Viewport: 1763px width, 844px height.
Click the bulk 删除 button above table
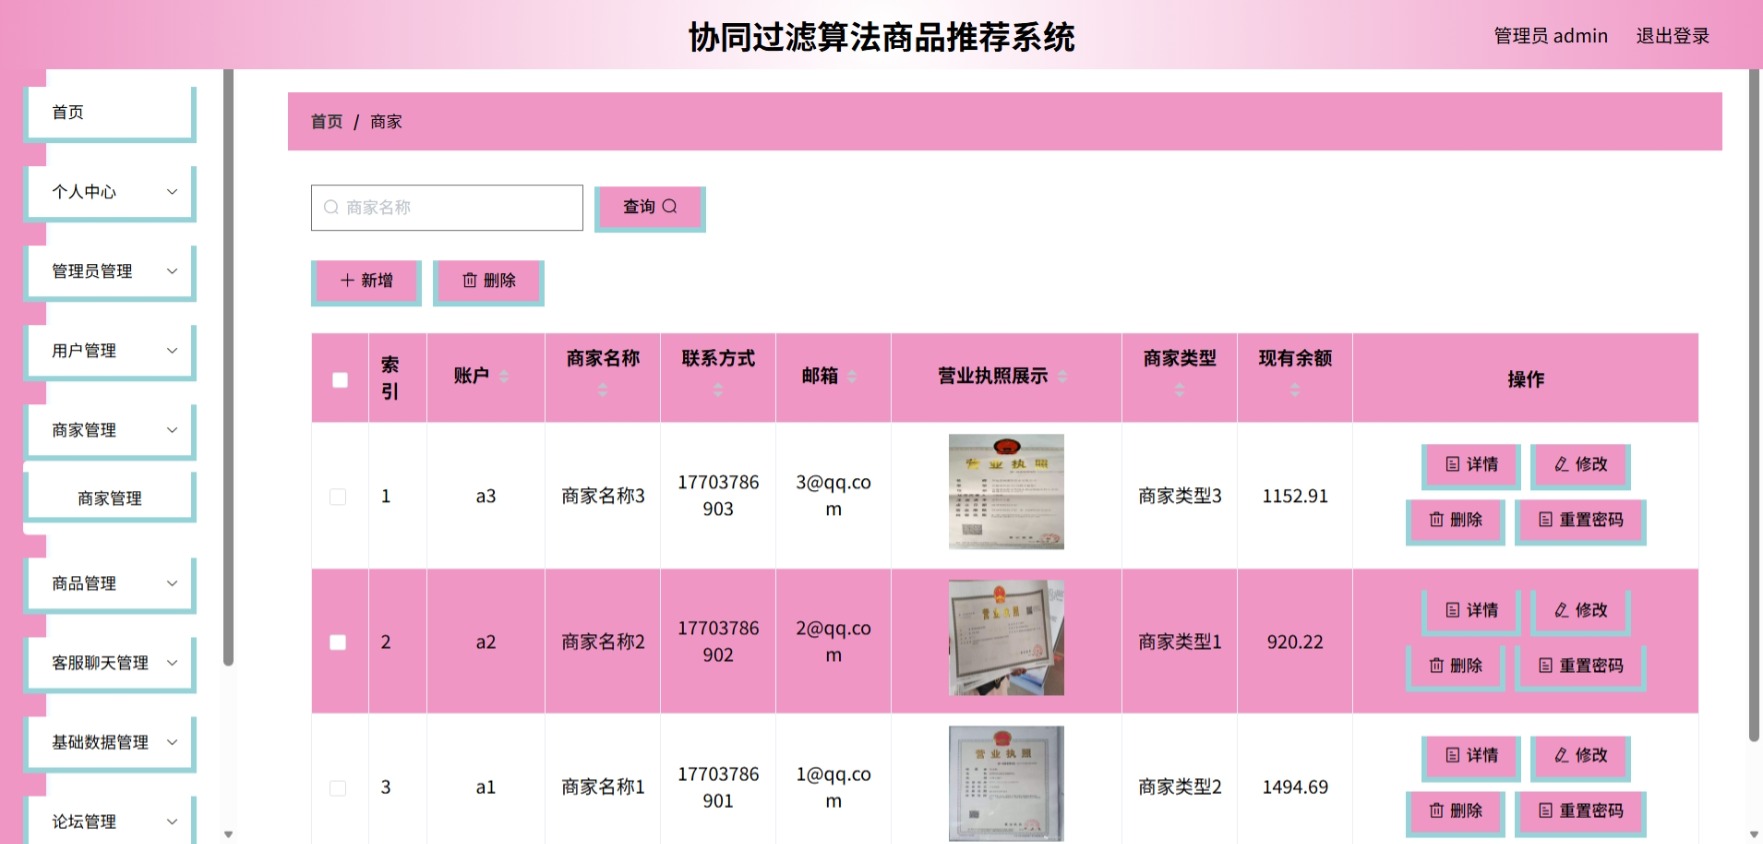488,282
